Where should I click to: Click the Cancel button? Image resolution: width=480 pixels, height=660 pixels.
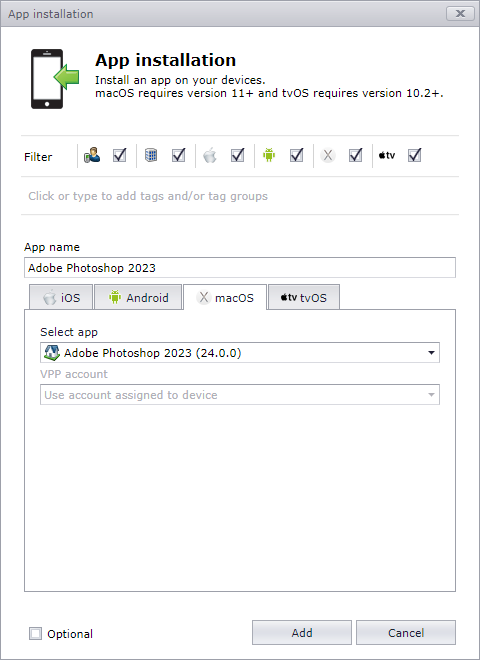(406, 632)
